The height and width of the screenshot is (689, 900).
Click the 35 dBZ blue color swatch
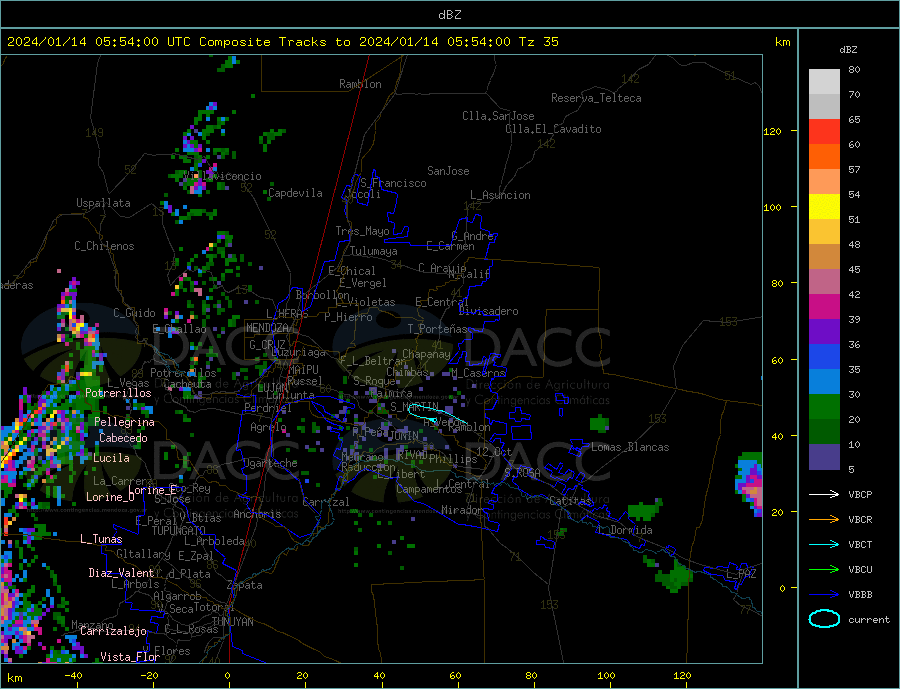(x=824, y=357)
